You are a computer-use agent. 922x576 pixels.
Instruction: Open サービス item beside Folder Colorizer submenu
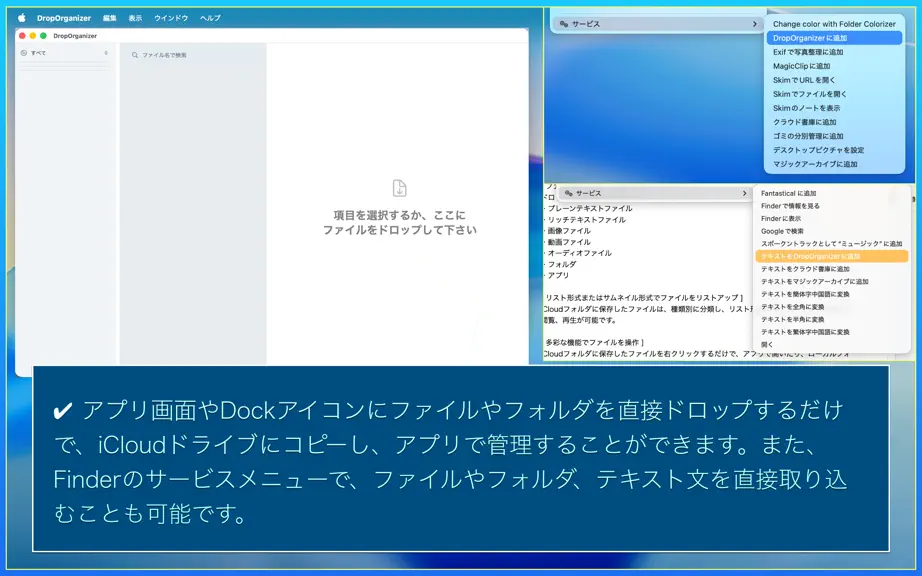pos(657,24)
